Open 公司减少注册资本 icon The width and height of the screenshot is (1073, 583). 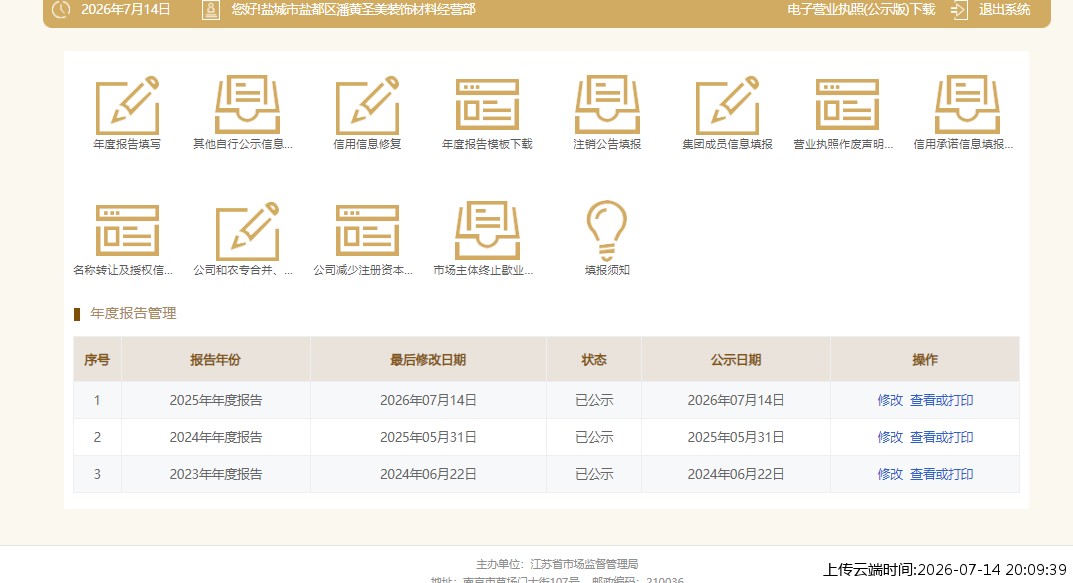click(x=367, y=231)
